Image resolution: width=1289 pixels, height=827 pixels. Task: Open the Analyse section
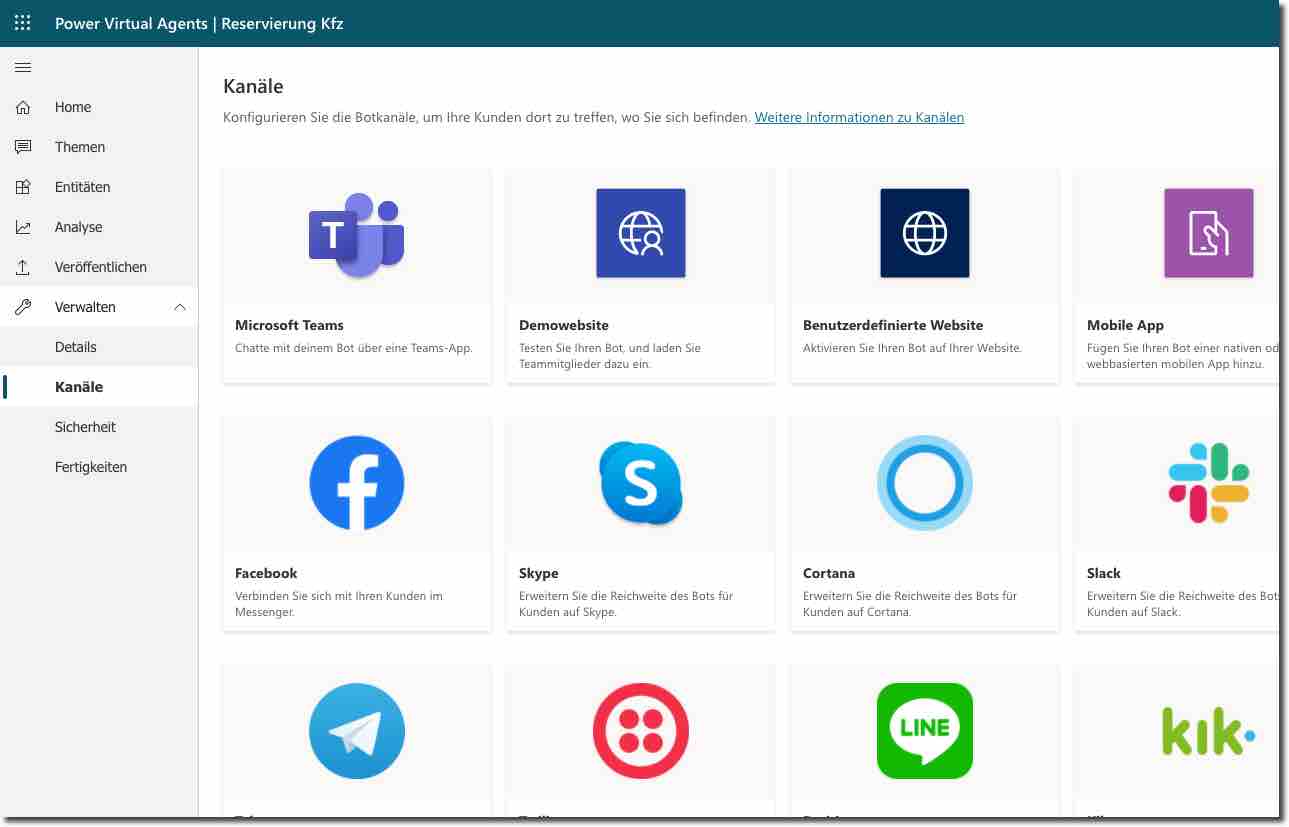tap(78, 227)
